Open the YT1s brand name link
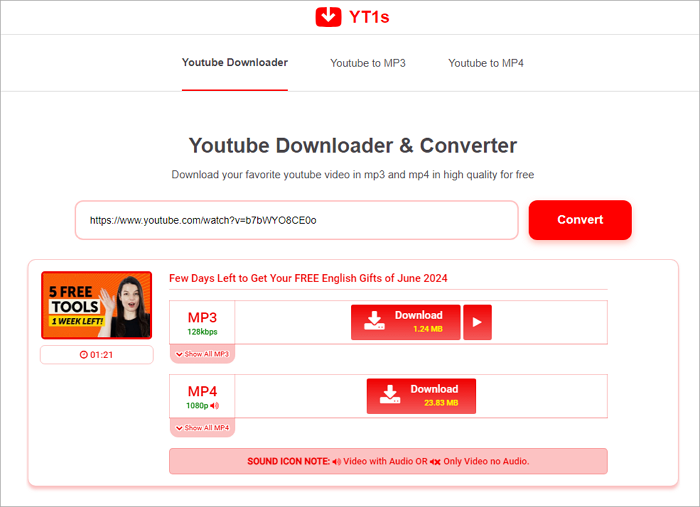Viewport: 700px width, 507px height. coord(369,17)
